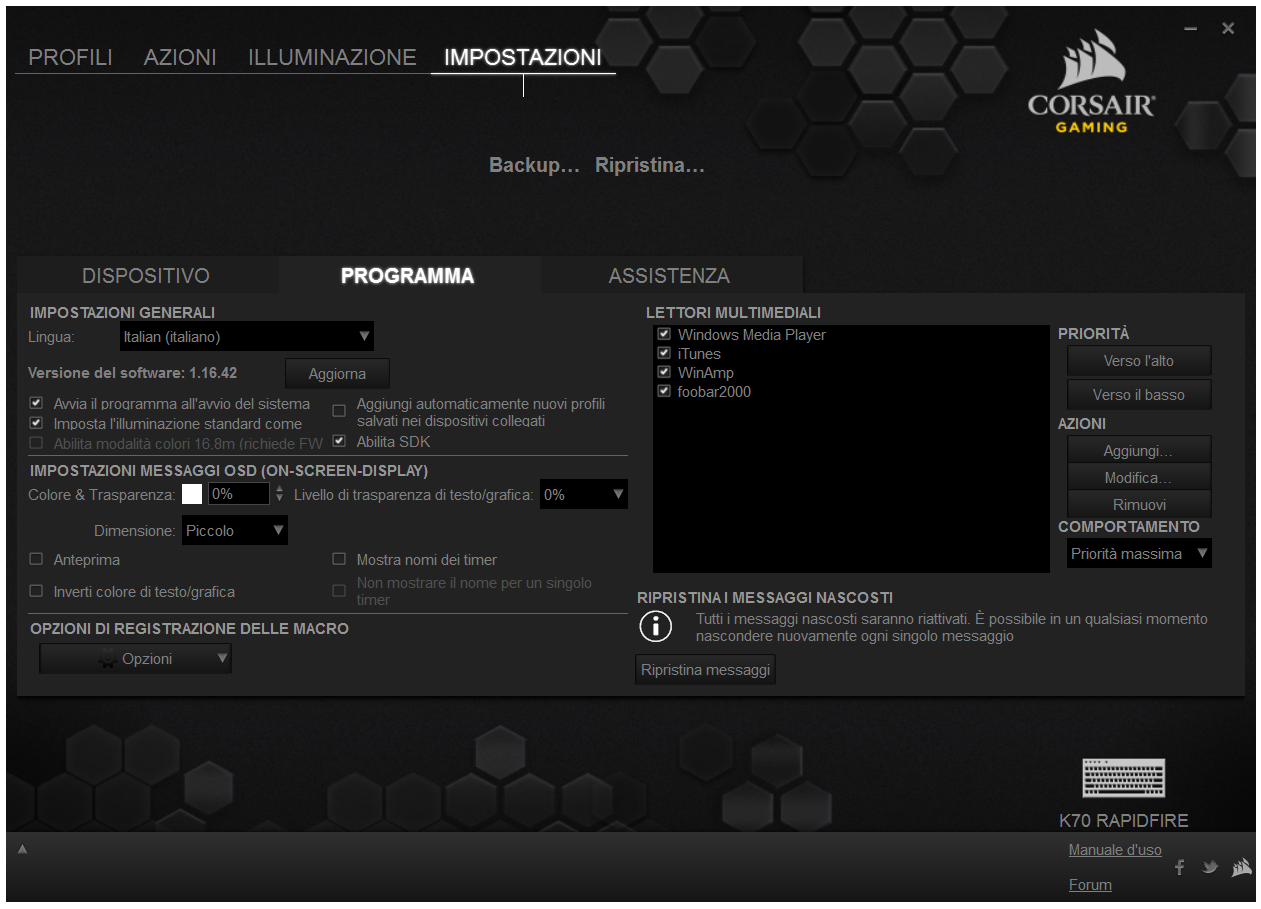Switch to the PROFILI tab
1261x909 pixels.
point(70,57)
